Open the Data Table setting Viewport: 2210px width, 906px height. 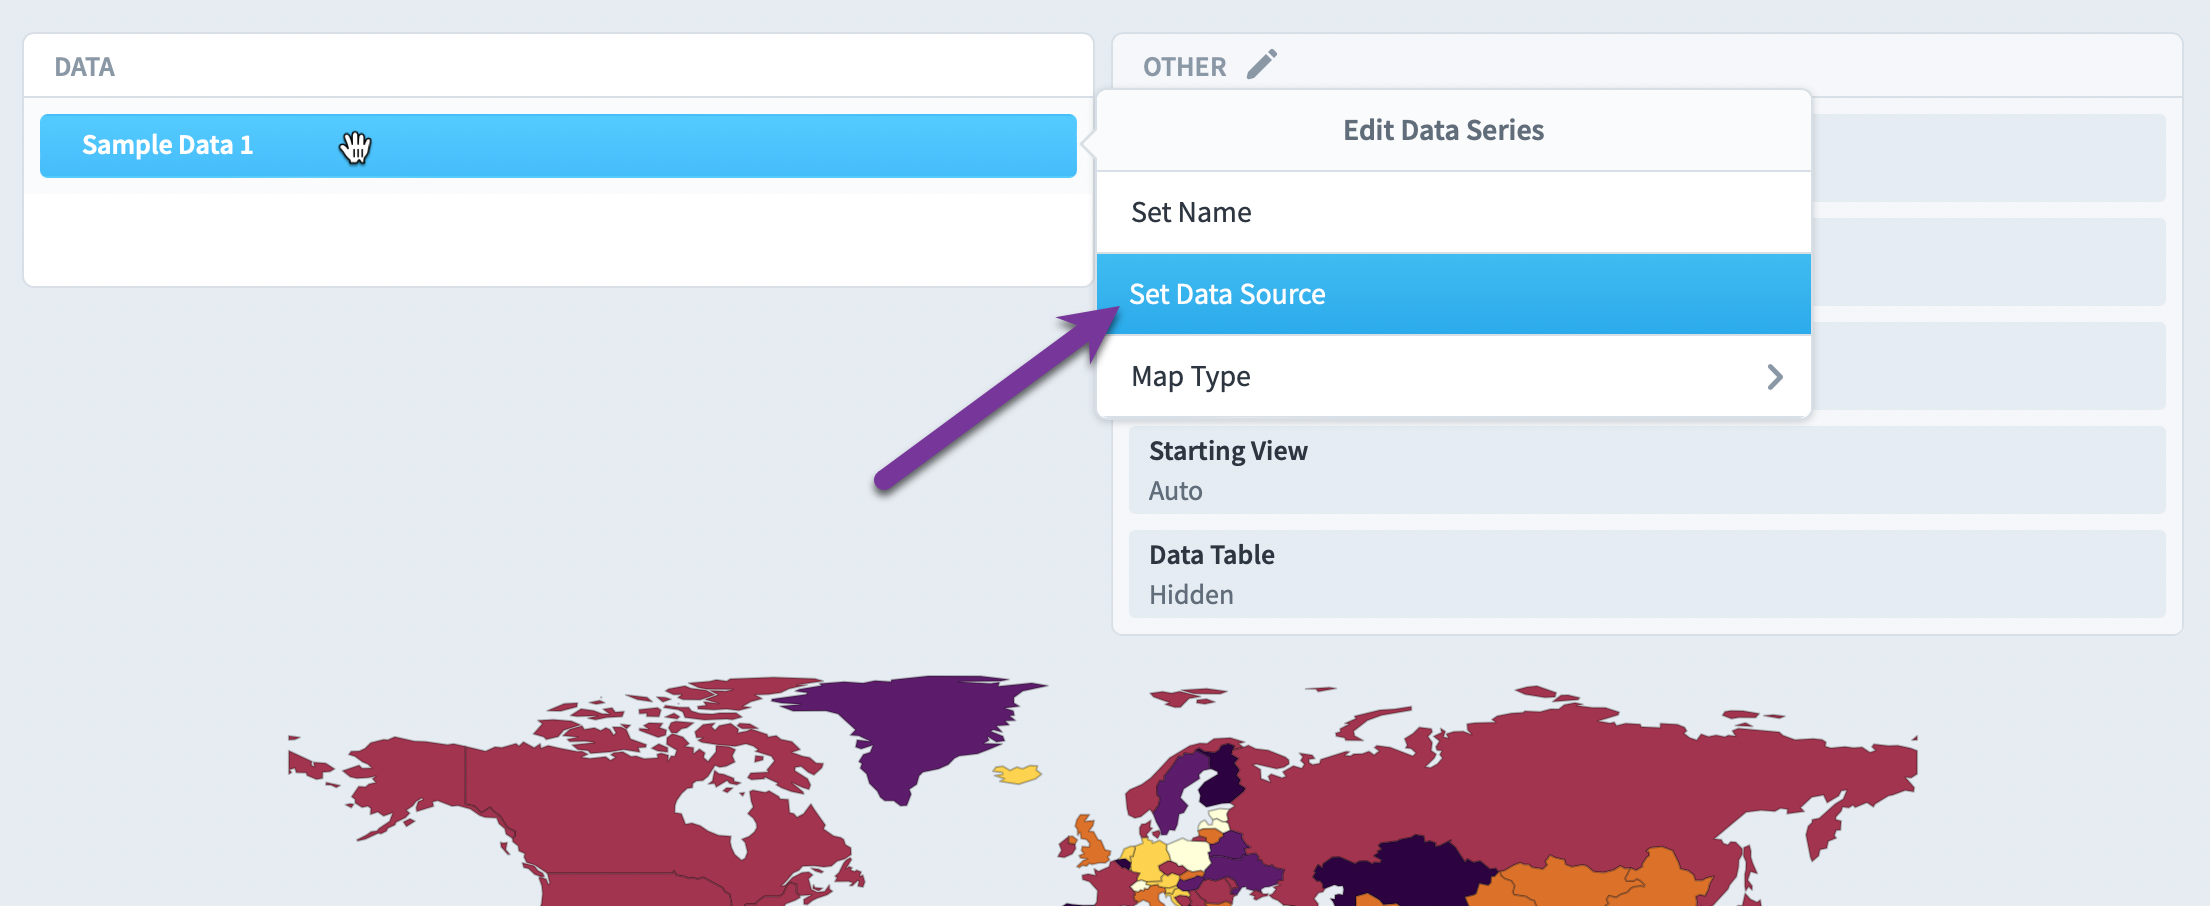click(x=1647, y=574)
